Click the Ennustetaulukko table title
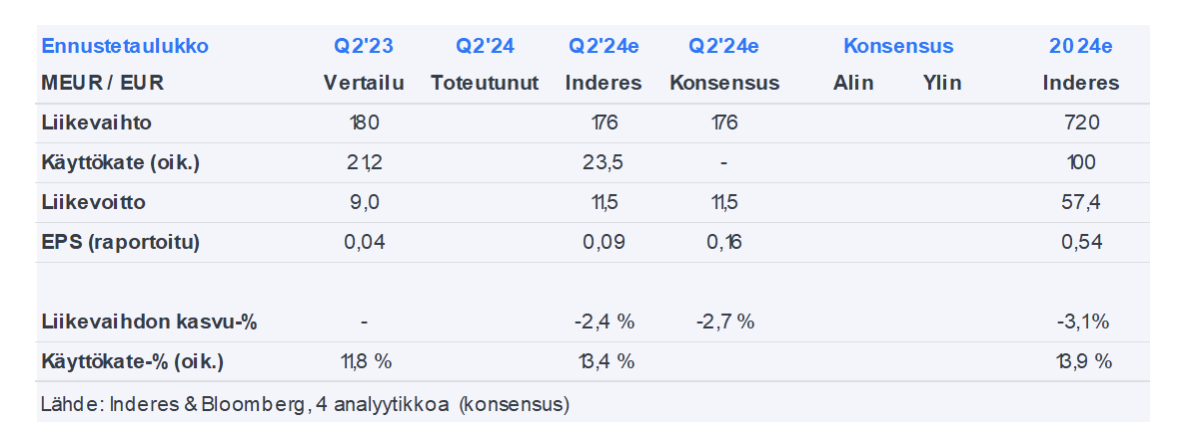 125,46
